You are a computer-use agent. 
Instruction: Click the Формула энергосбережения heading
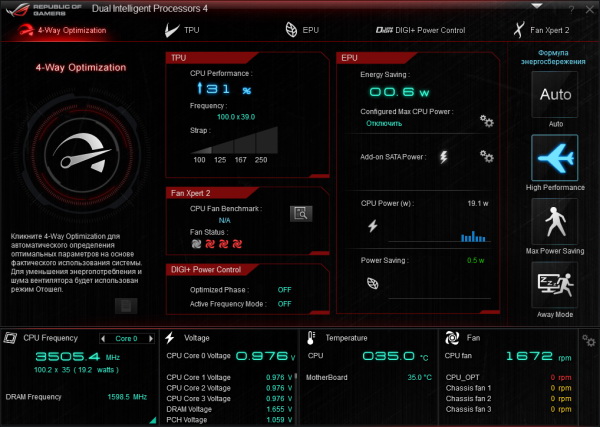(x=553, y=57)
